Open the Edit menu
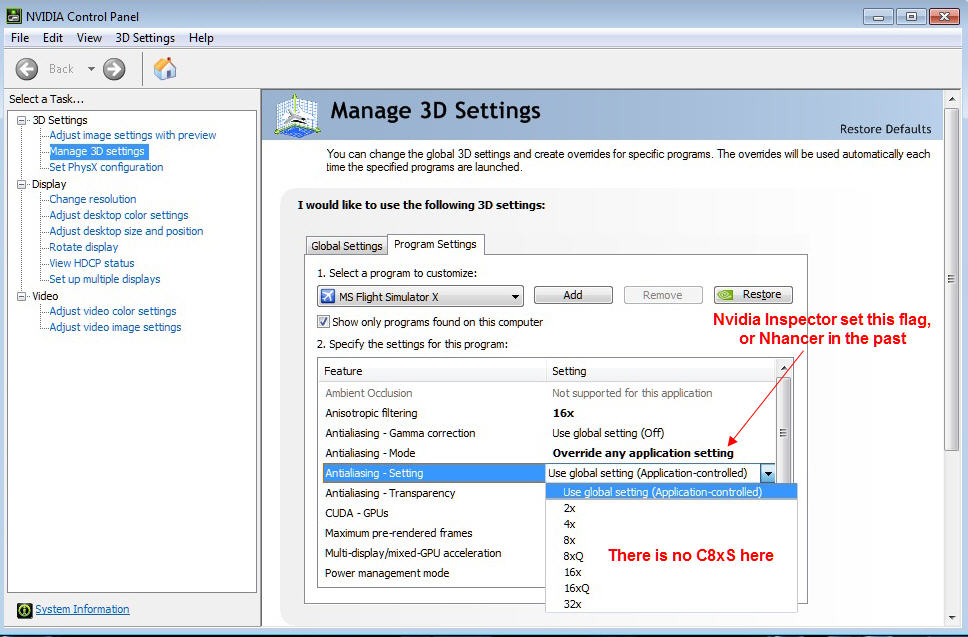The height and width of the screenshot is (637, 968). [52, 38]
